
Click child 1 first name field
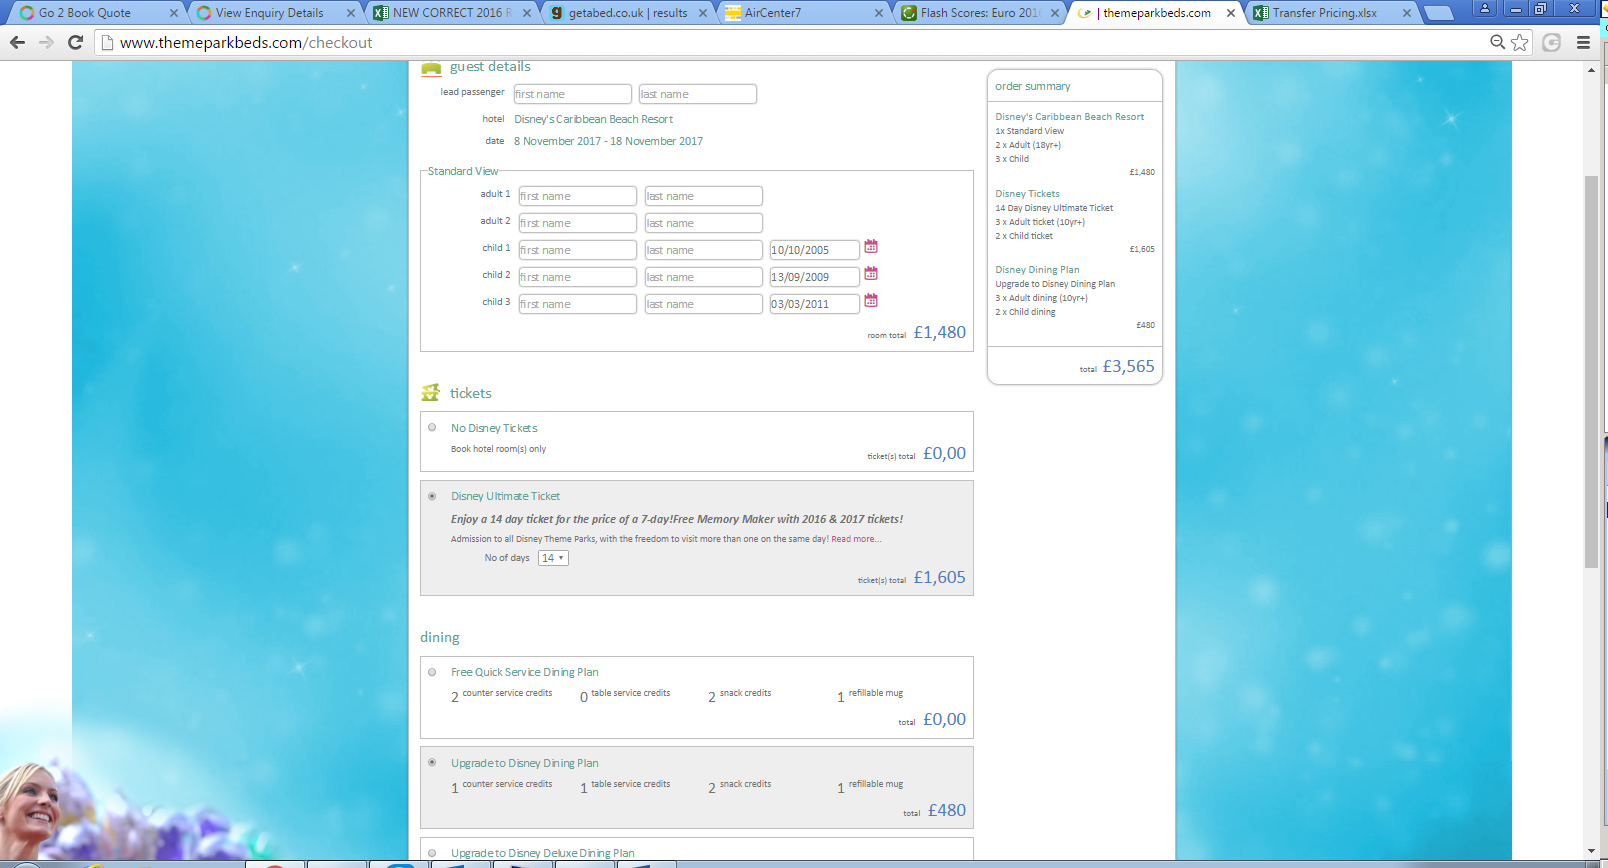pos(578,250)
